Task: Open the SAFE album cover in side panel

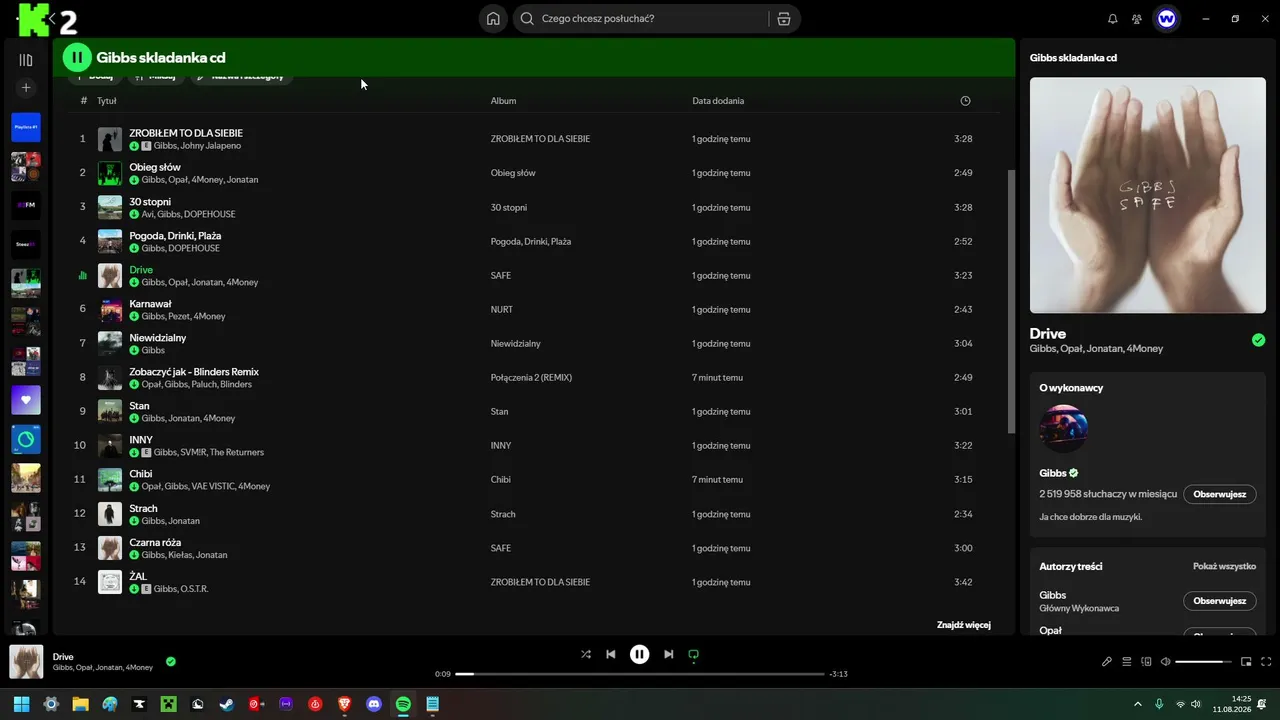Action: pyautogui.click(x=1148, y=195)
